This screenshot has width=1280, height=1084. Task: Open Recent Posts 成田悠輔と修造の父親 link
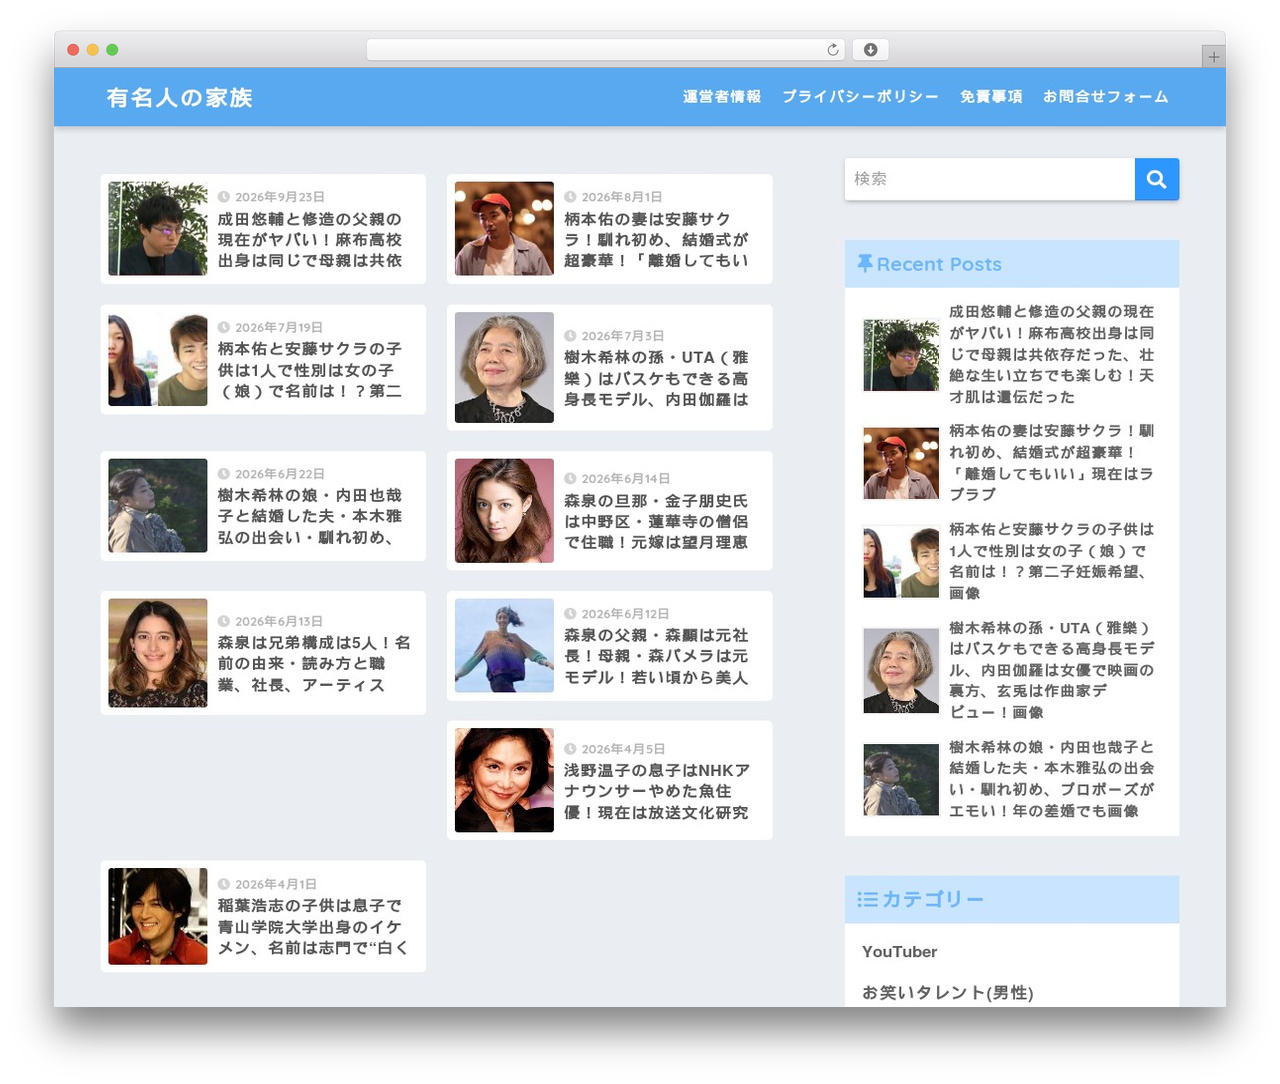1051,354
